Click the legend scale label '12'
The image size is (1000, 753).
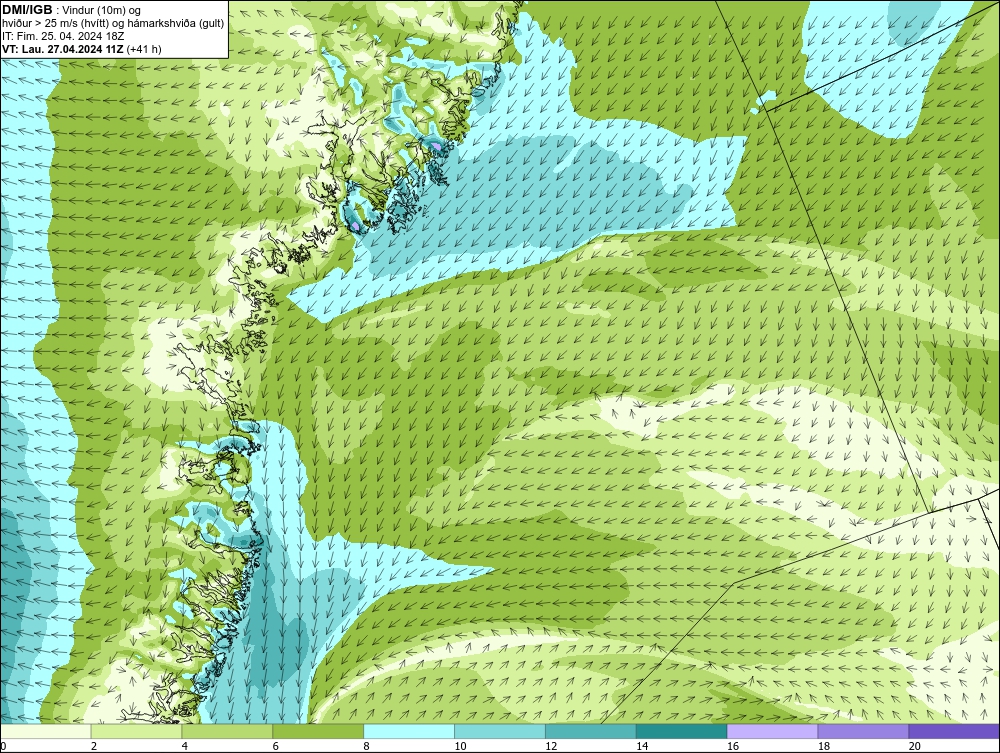(551, 746)
